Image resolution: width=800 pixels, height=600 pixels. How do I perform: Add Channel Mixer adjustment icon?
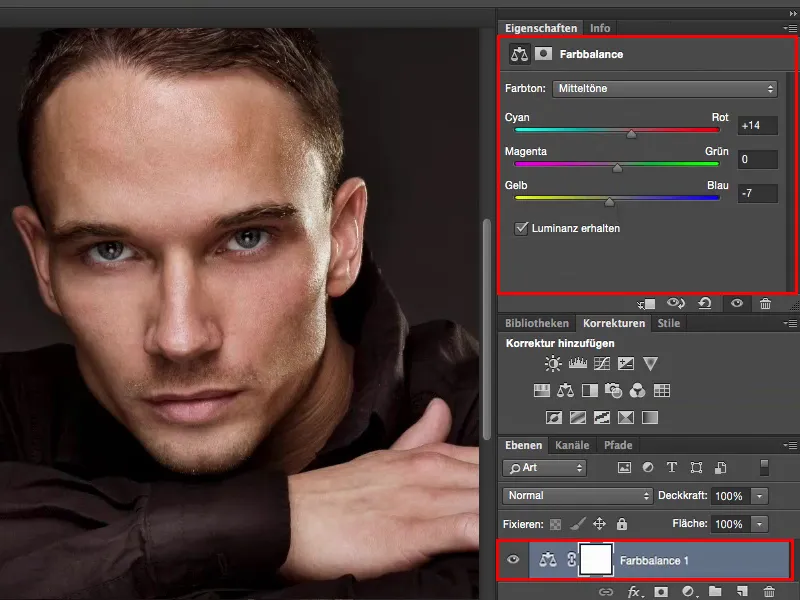tap(637, 391)
